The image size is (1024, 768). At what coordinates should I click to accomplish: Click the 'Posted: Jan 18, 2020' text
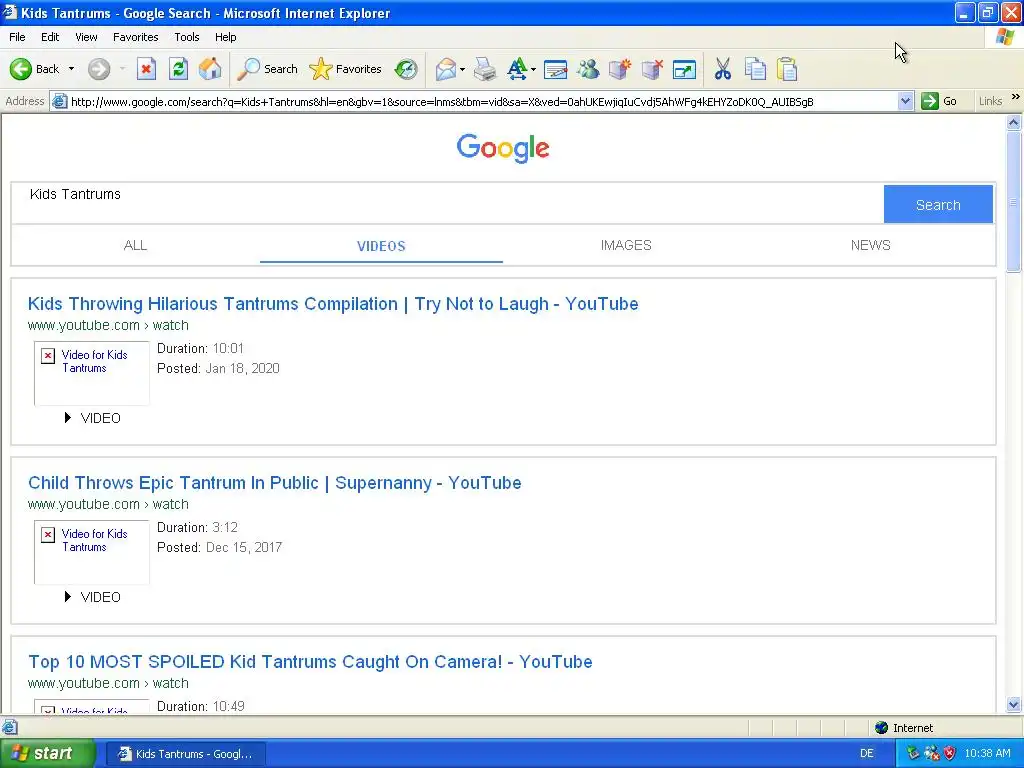coord(218,368)
